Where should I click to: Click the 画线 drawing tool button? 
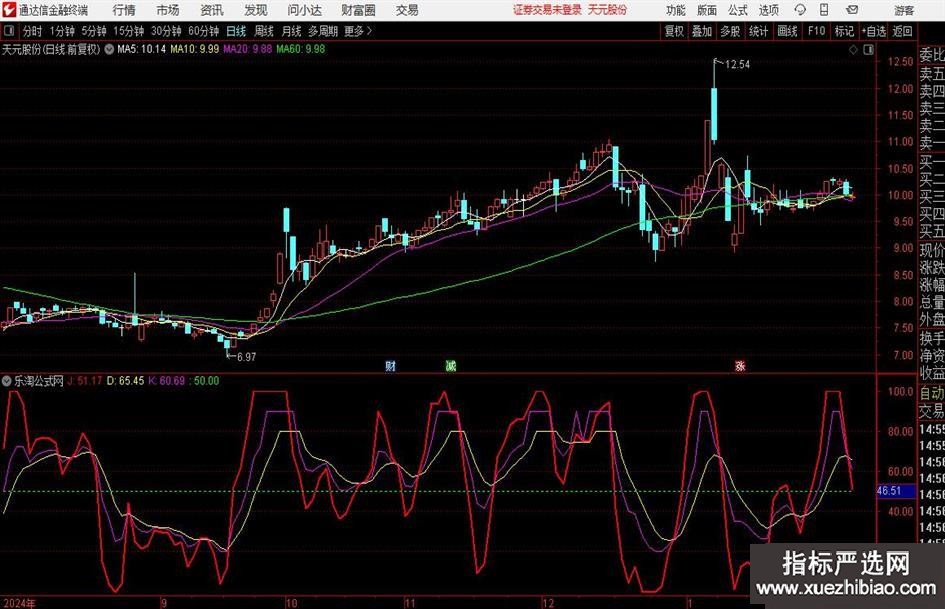click(787, 31)
